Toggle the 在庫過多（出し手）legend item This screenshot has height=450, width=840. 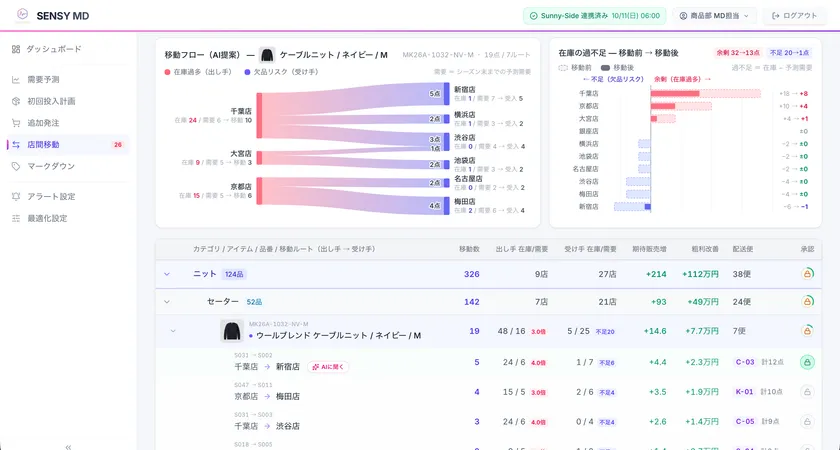(198, 72)
